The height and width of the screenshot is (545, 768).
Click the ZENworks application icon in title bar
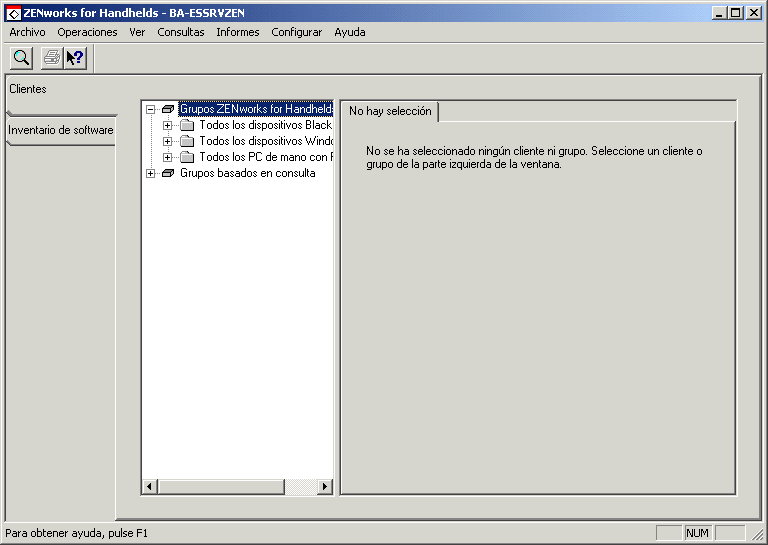coord(13,13)
